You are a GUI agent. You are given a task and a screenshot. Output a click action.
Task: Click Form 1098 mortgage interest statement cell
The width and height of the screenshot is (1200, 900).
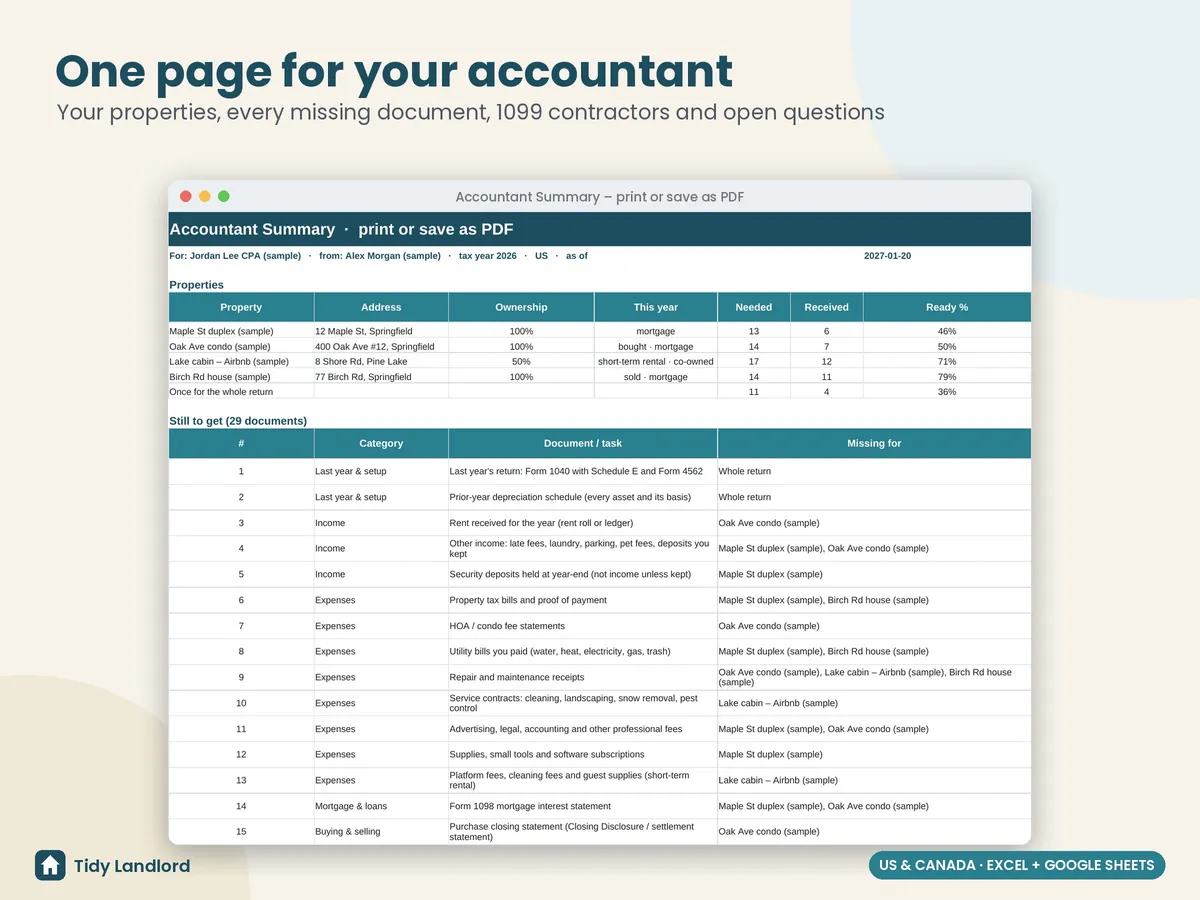tap(583, 806)
